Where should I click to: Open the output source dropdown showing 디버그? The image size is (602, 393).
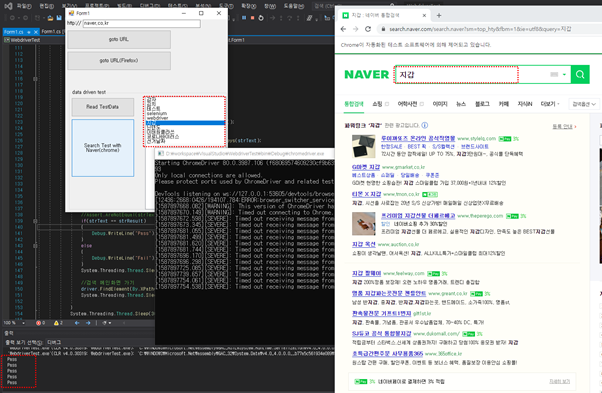(100, 342)
